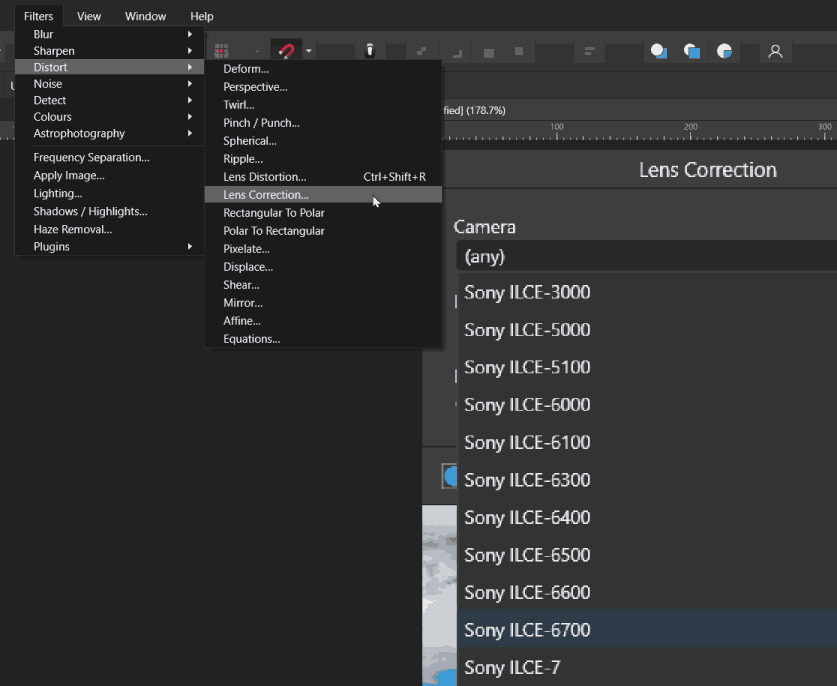
Task: Open the Help menu
Action: (x=202, y=16)
